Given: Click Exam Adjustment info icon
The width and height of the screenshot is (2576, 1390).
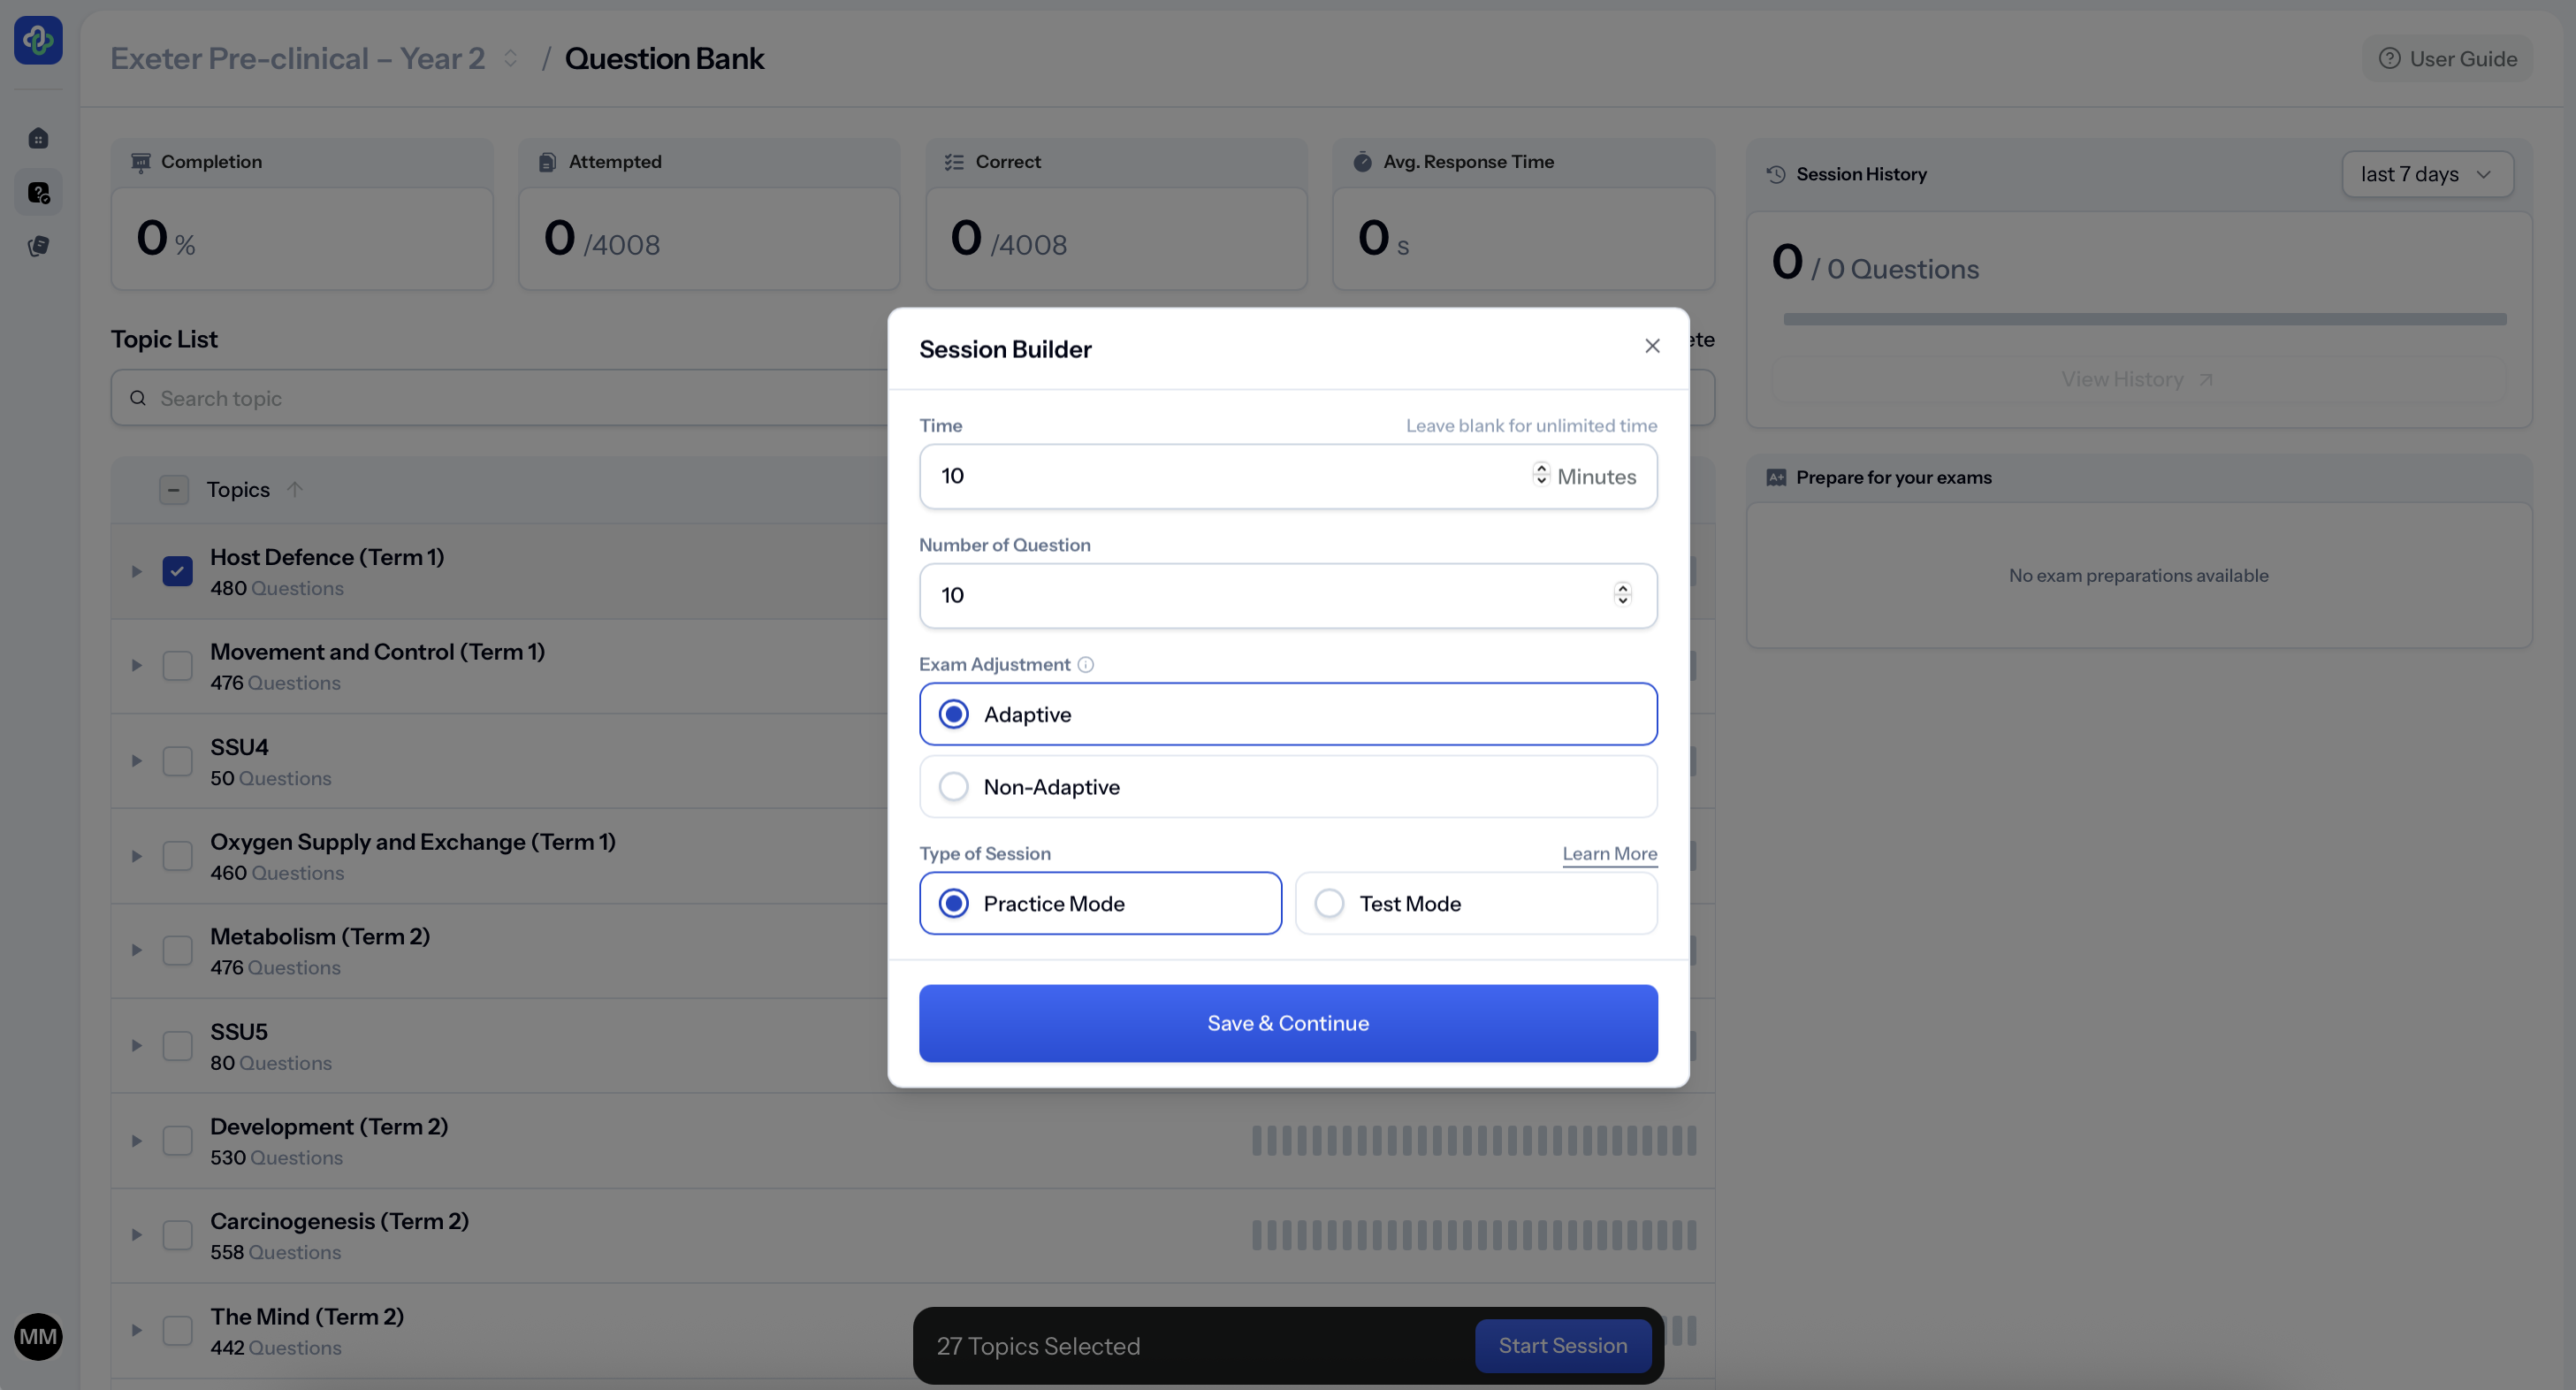Looking at the screenshot, I should click(1085, 665).
